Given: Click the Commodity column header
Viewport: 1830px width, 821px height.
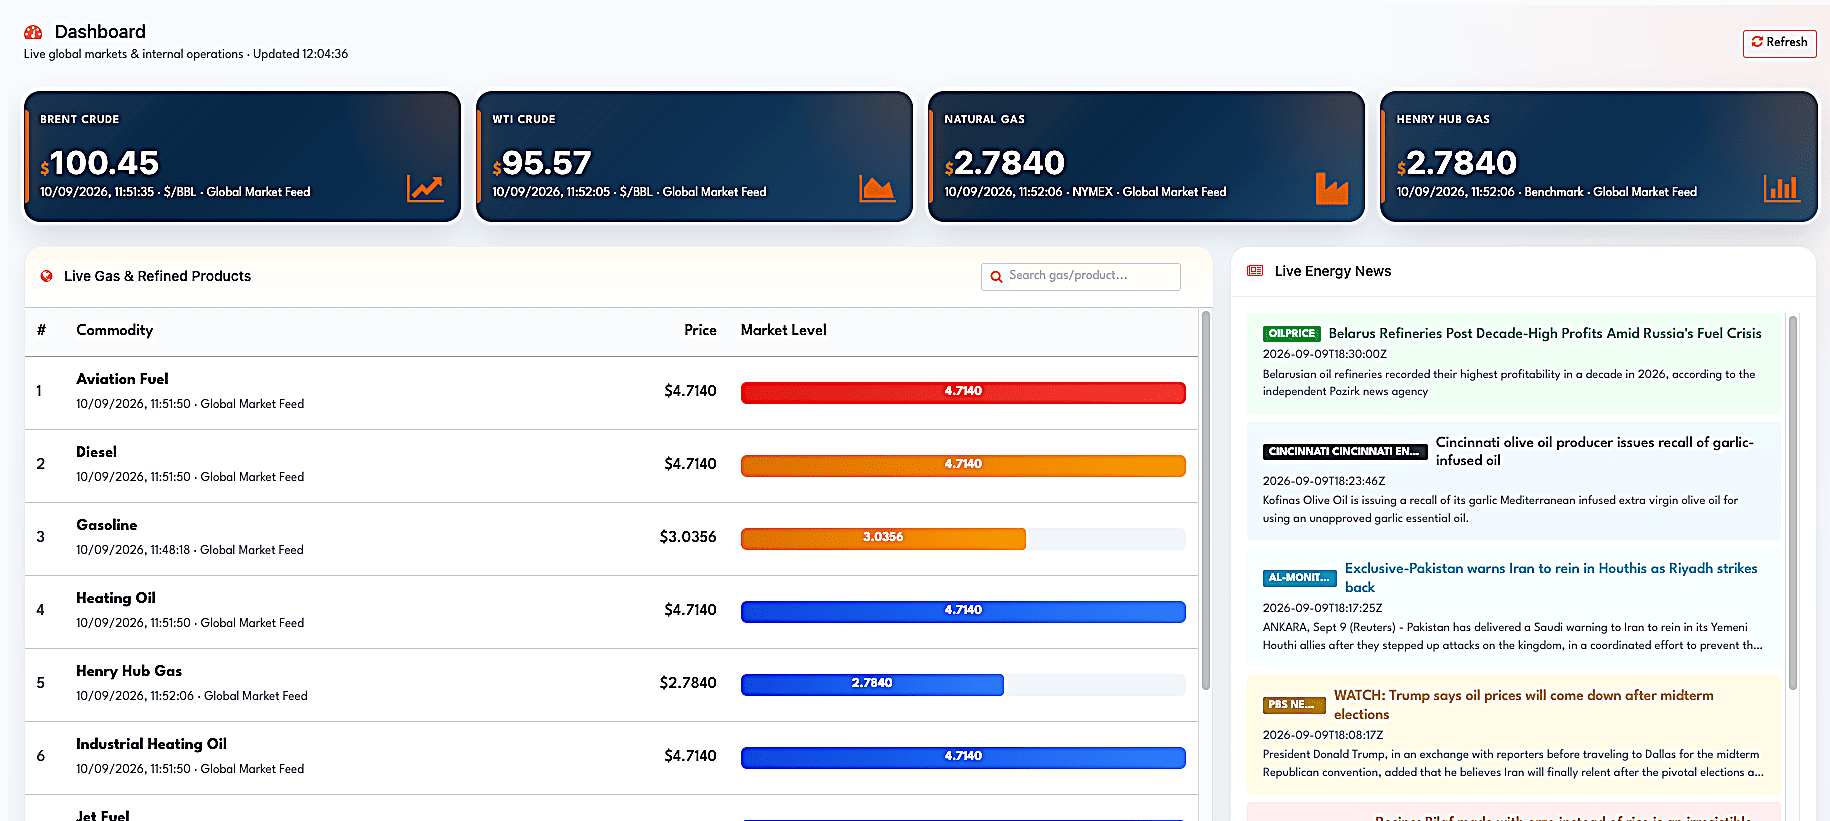Looking at the screenshot, I should pos(115,330).
